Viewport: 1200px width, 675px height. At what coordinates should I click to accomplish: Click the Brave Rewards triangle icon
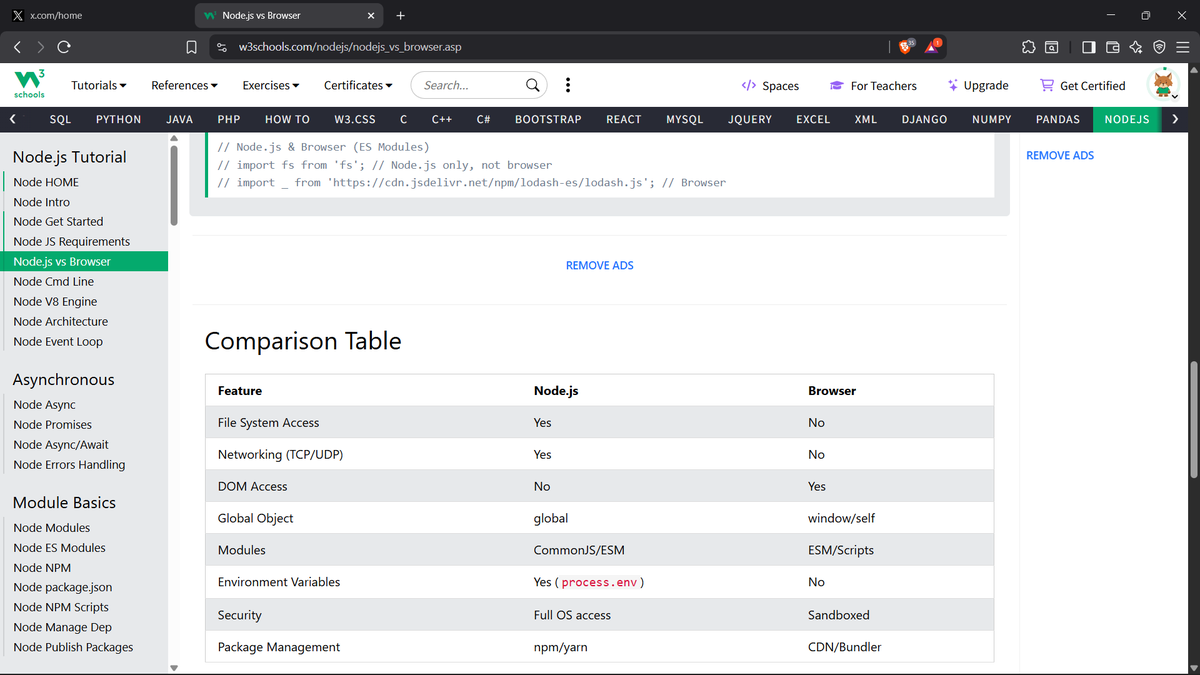pyautogui.click(x=931, y=47)
